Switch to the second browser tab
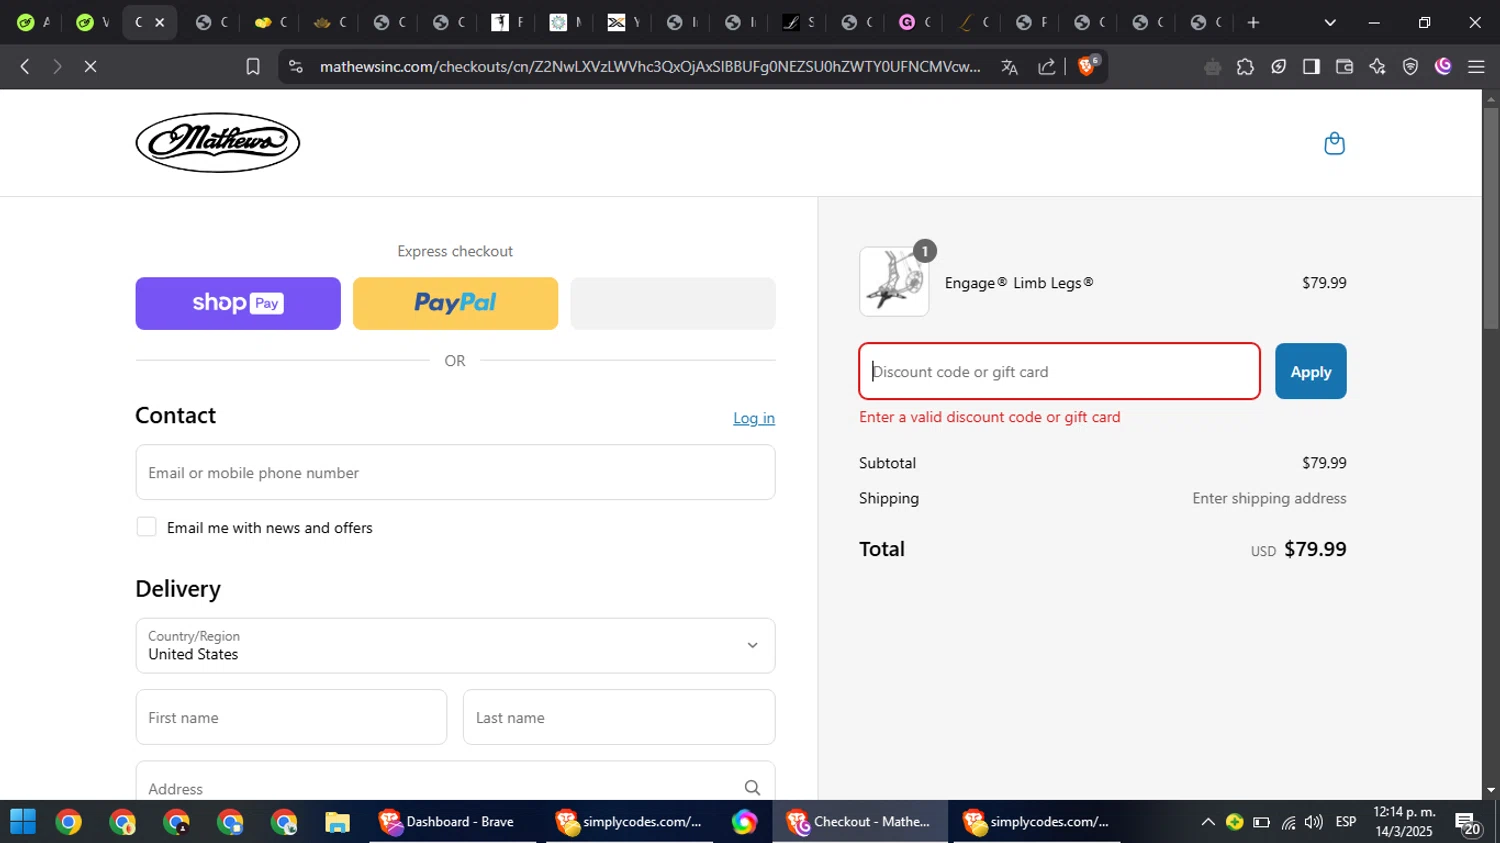The image size is (1500, 843). tap(93, 22)
